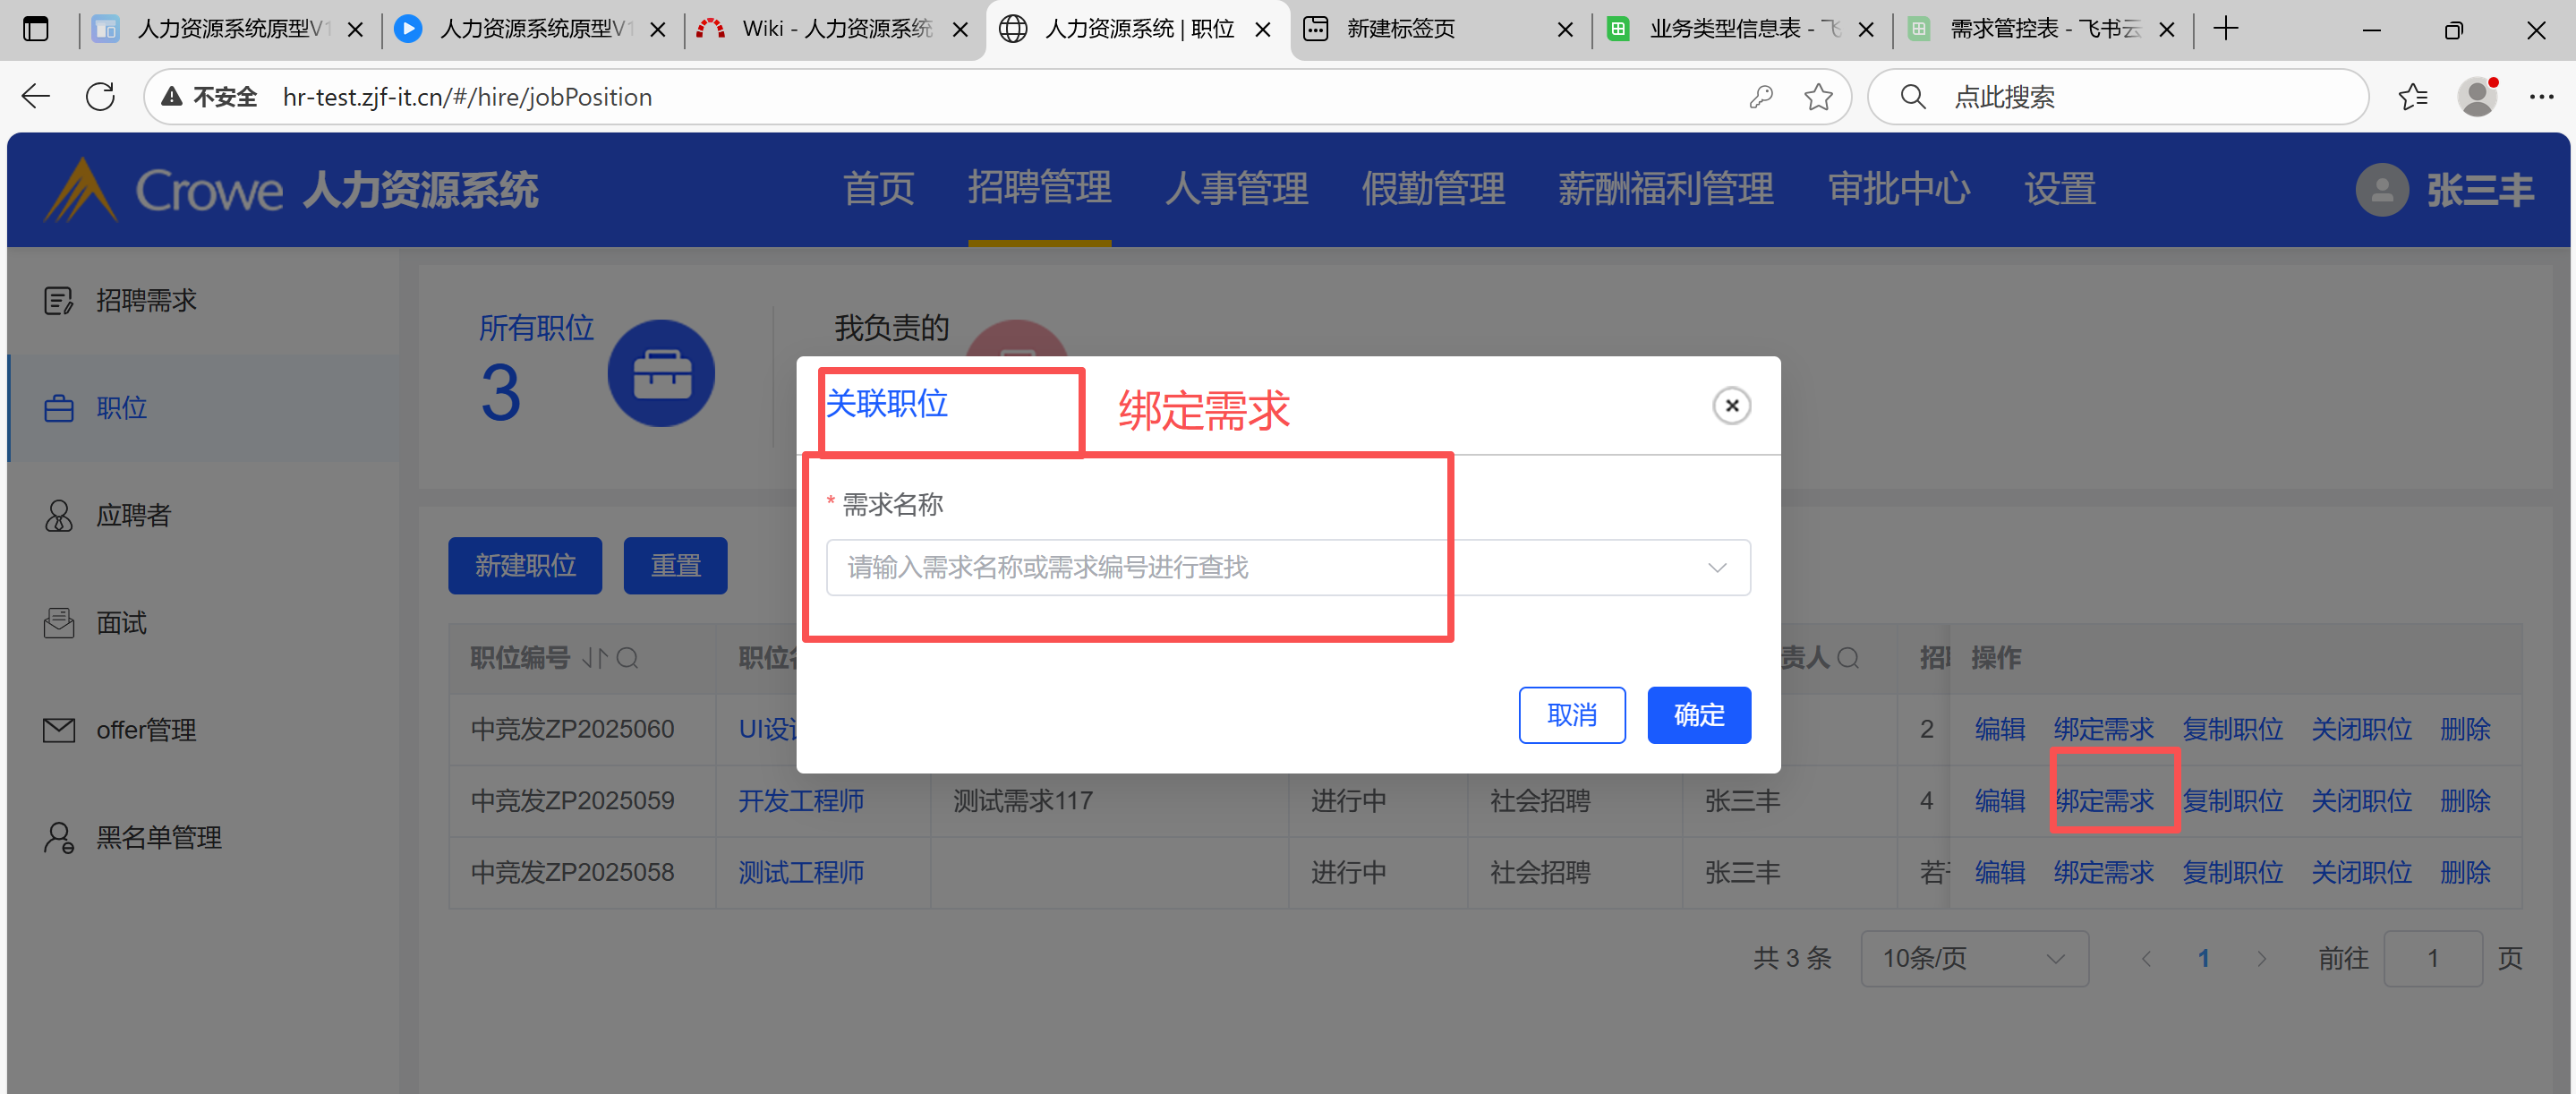Close the 绑定需求 dialog with X icon

pos(1731,406)
